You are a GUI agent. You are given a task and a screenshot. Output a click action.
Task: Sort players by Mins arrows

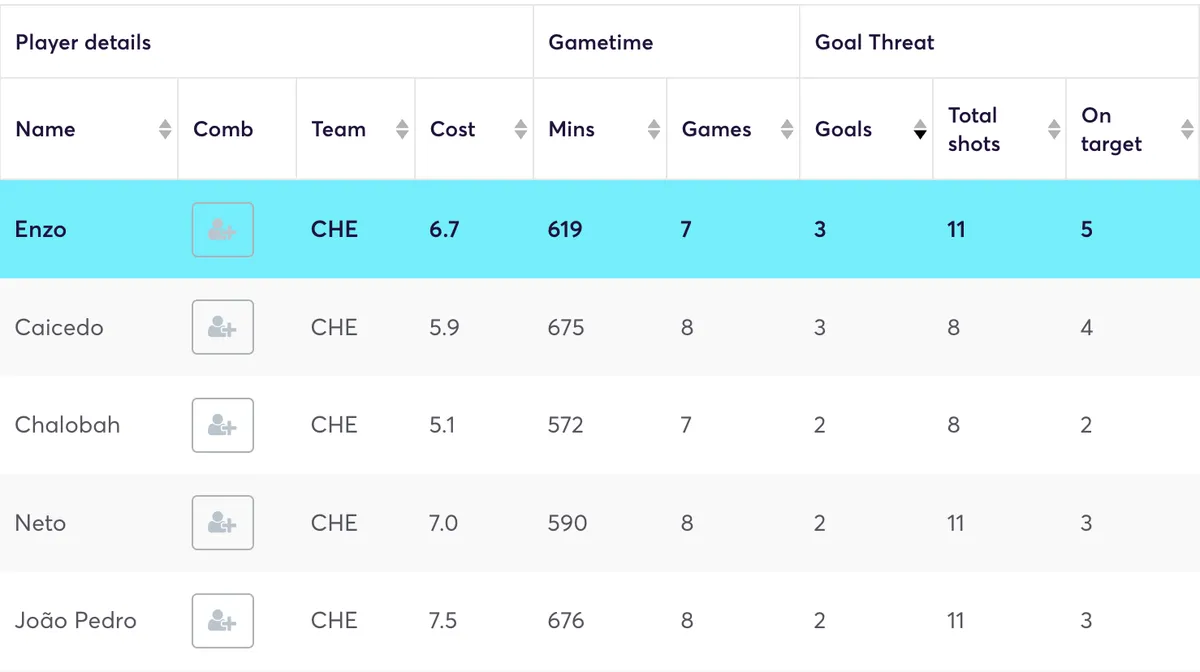point(653,129)
